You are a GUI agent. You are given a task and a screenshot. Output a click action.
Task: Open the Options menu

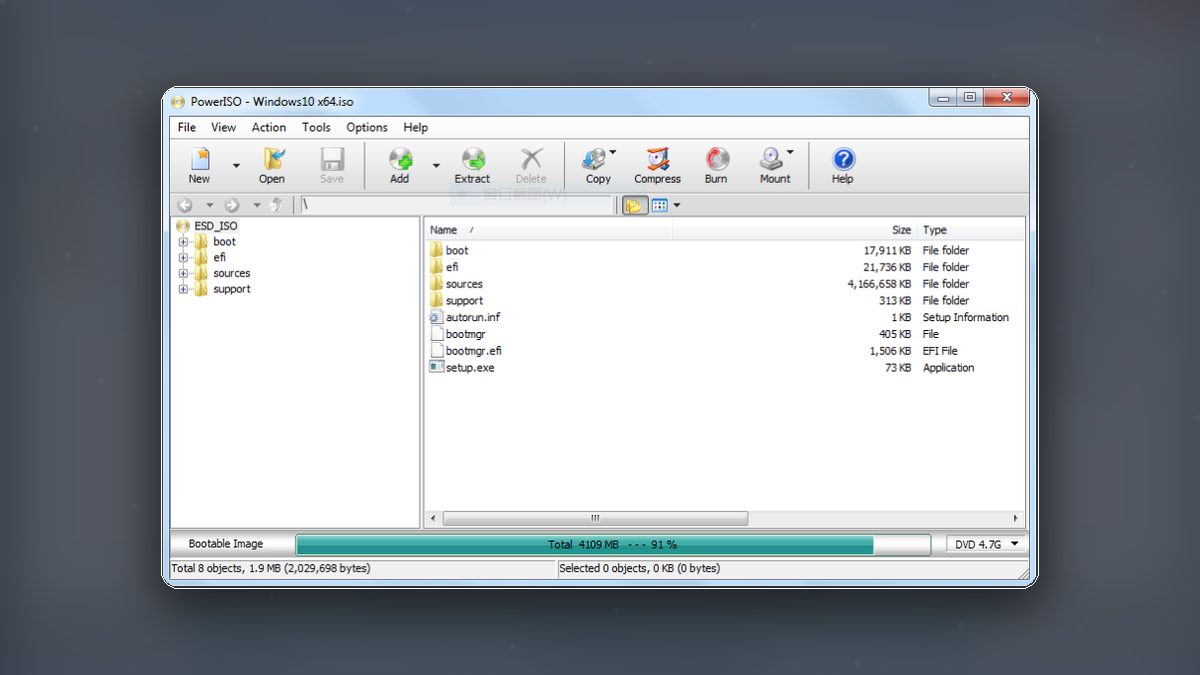pyautogui.click(x=367, y=127)
